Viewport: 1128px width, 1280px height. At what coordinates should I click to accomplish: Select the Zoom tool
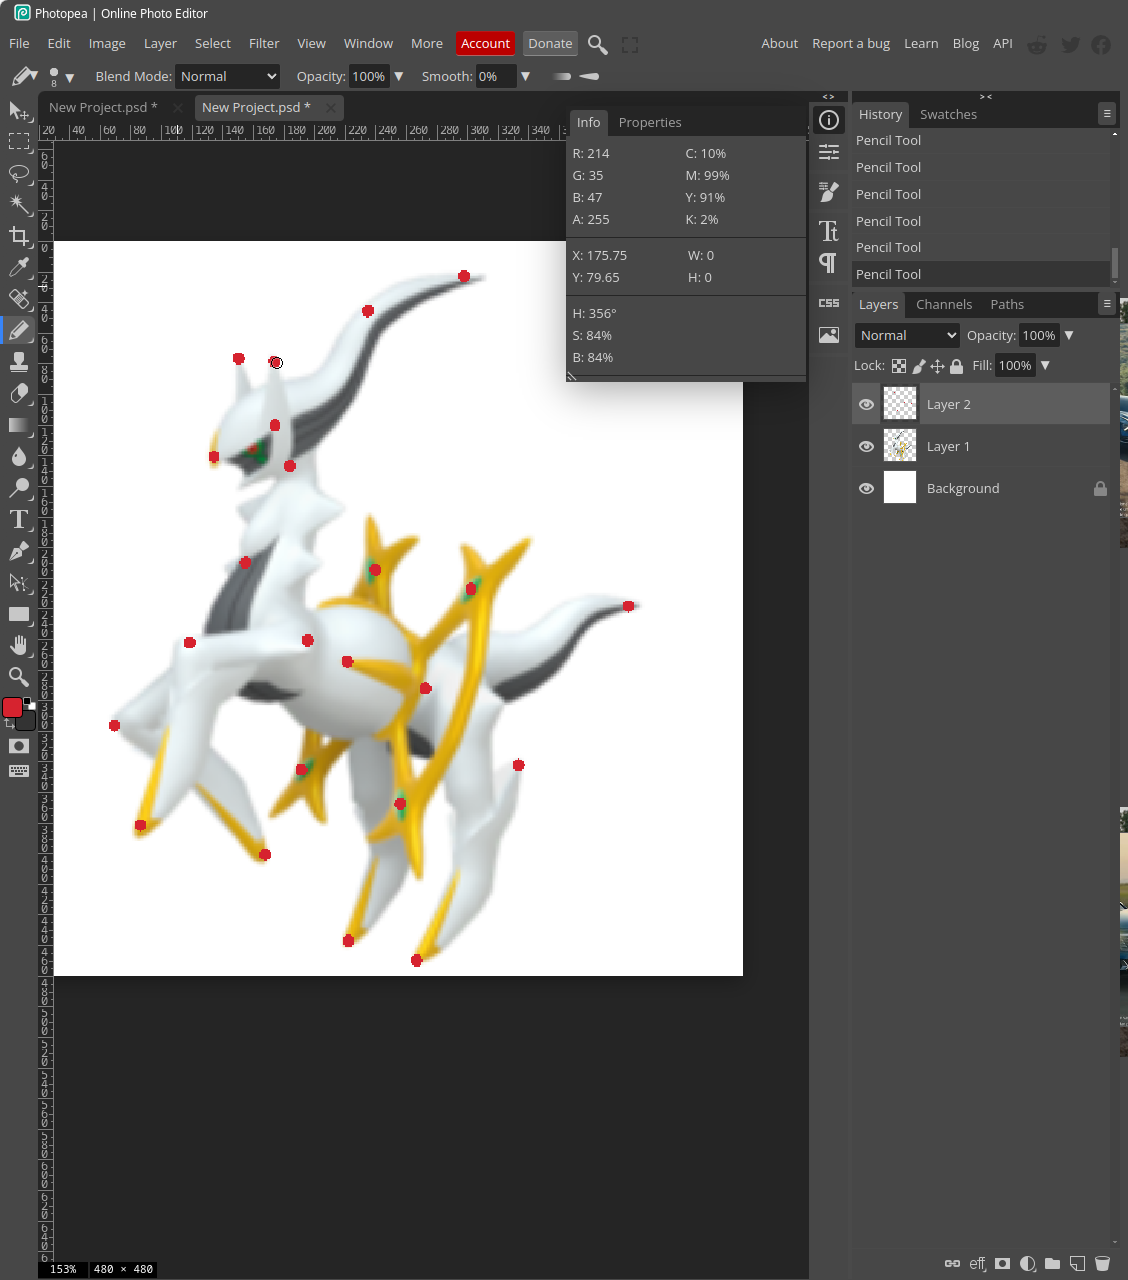point(18,677)
